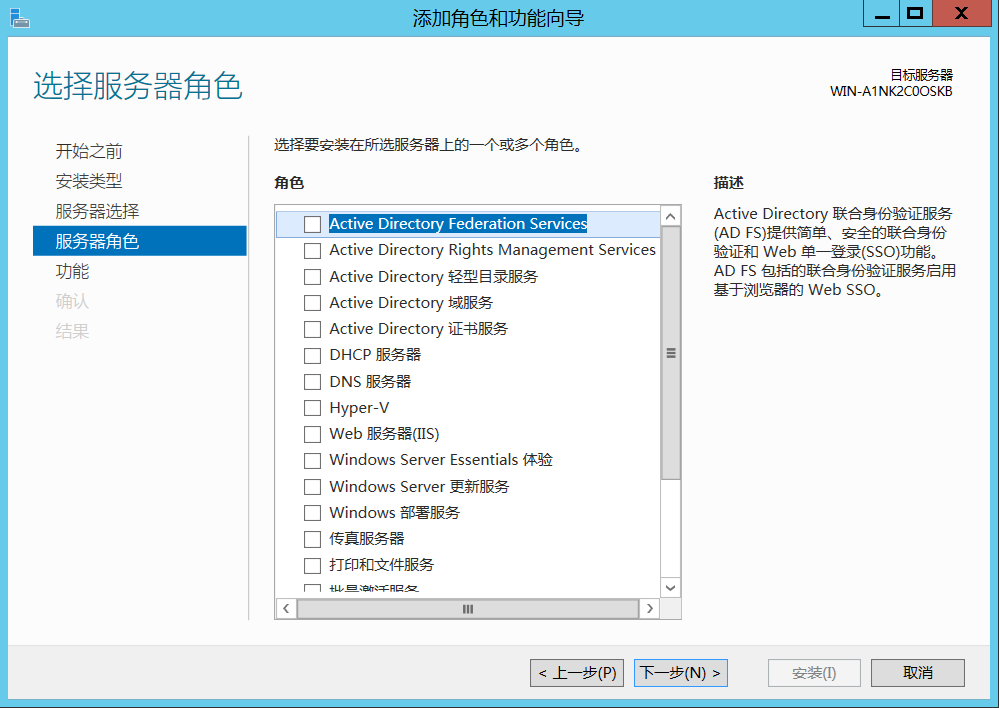Select the Web 服务器(IIS) label
This screenshot has height=708, width=999.
coord(384,434)
